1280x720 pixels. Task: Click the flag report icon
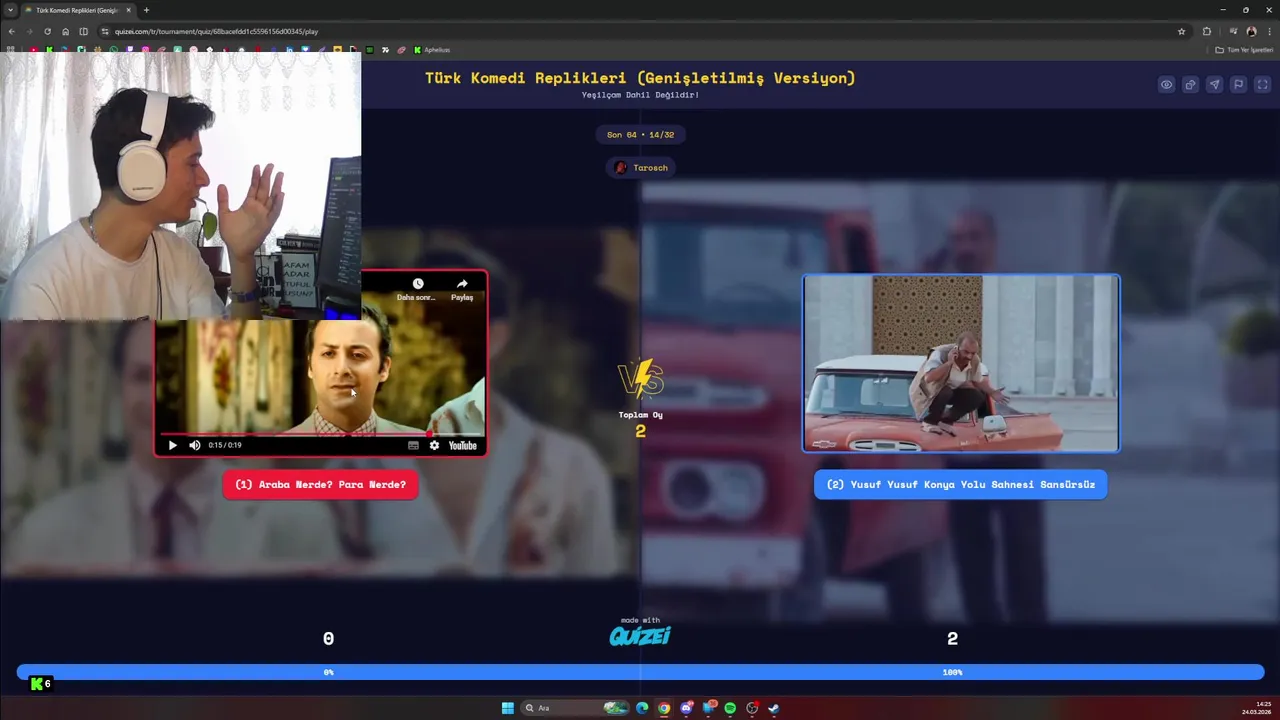coord(1238,85)
